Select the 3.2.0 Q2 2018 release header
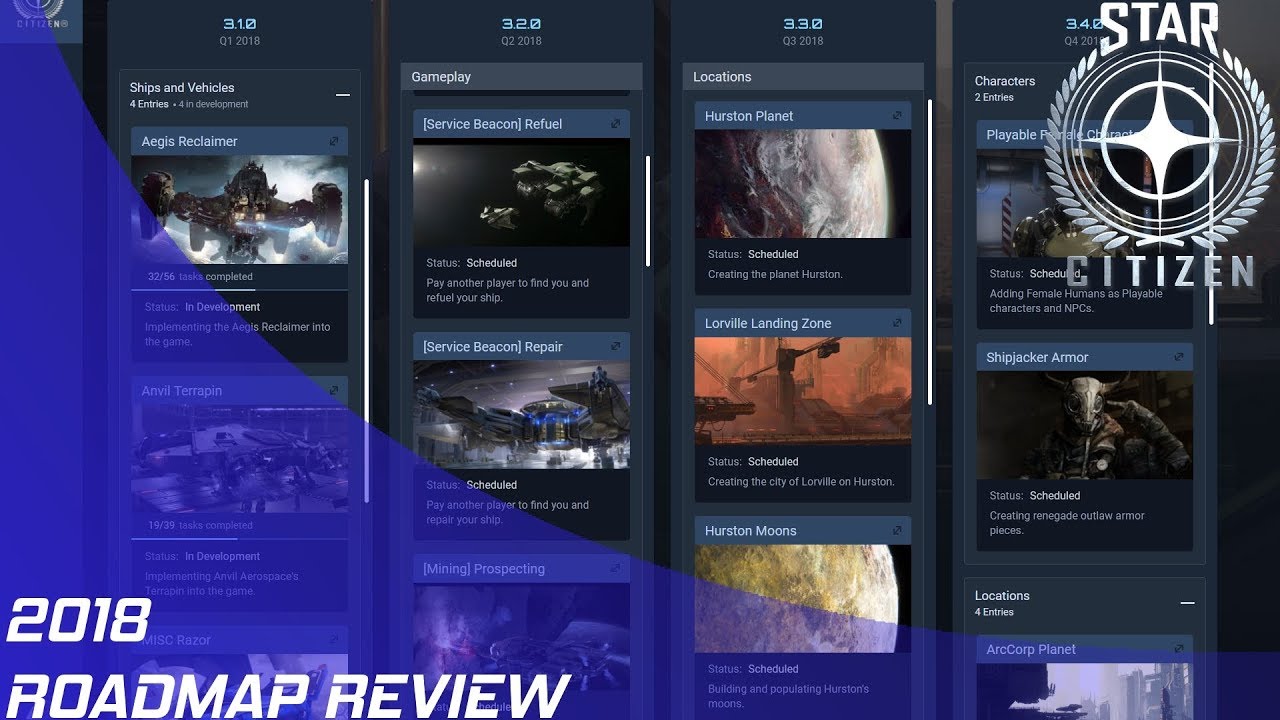The width and height of the screenshot is (1280, 720). (x=521, y=32)
